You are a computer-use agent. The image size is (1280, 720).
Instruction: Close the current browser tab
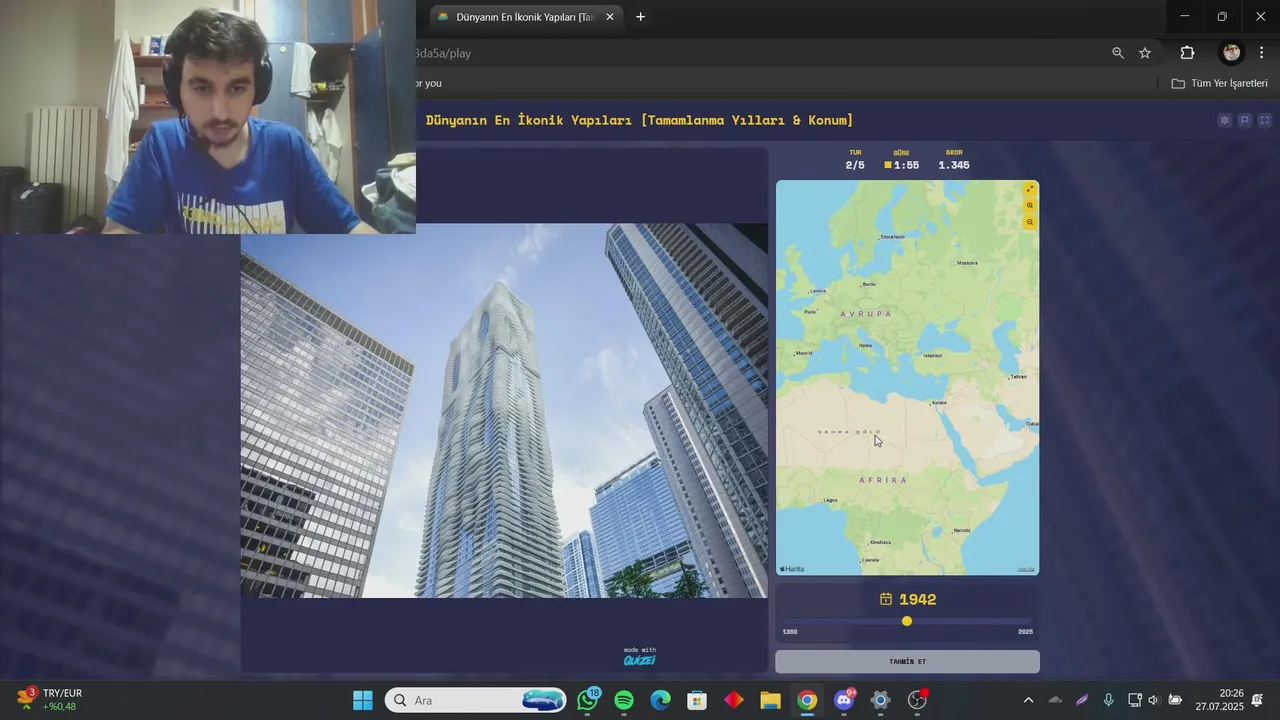(x=610, y=17)
